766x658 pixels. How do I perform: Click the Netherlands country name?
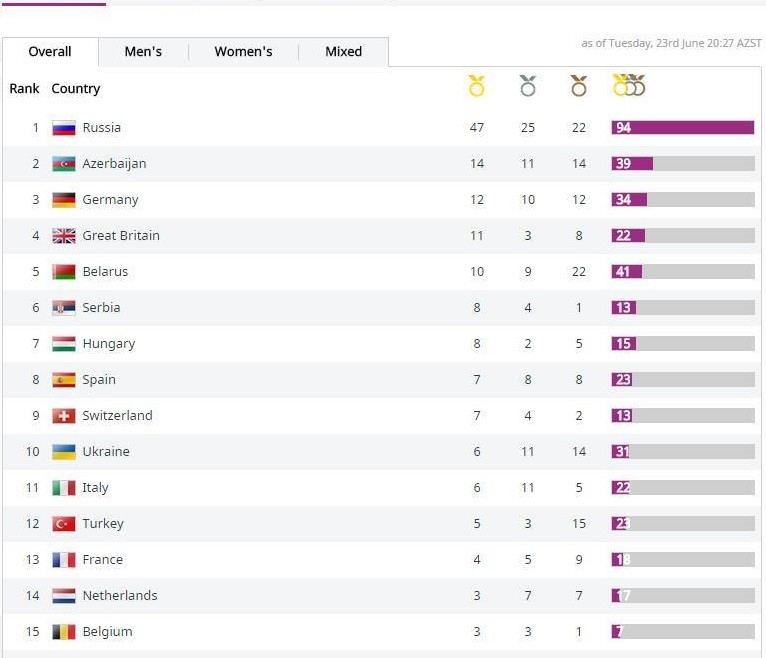(x=120, y=596)
